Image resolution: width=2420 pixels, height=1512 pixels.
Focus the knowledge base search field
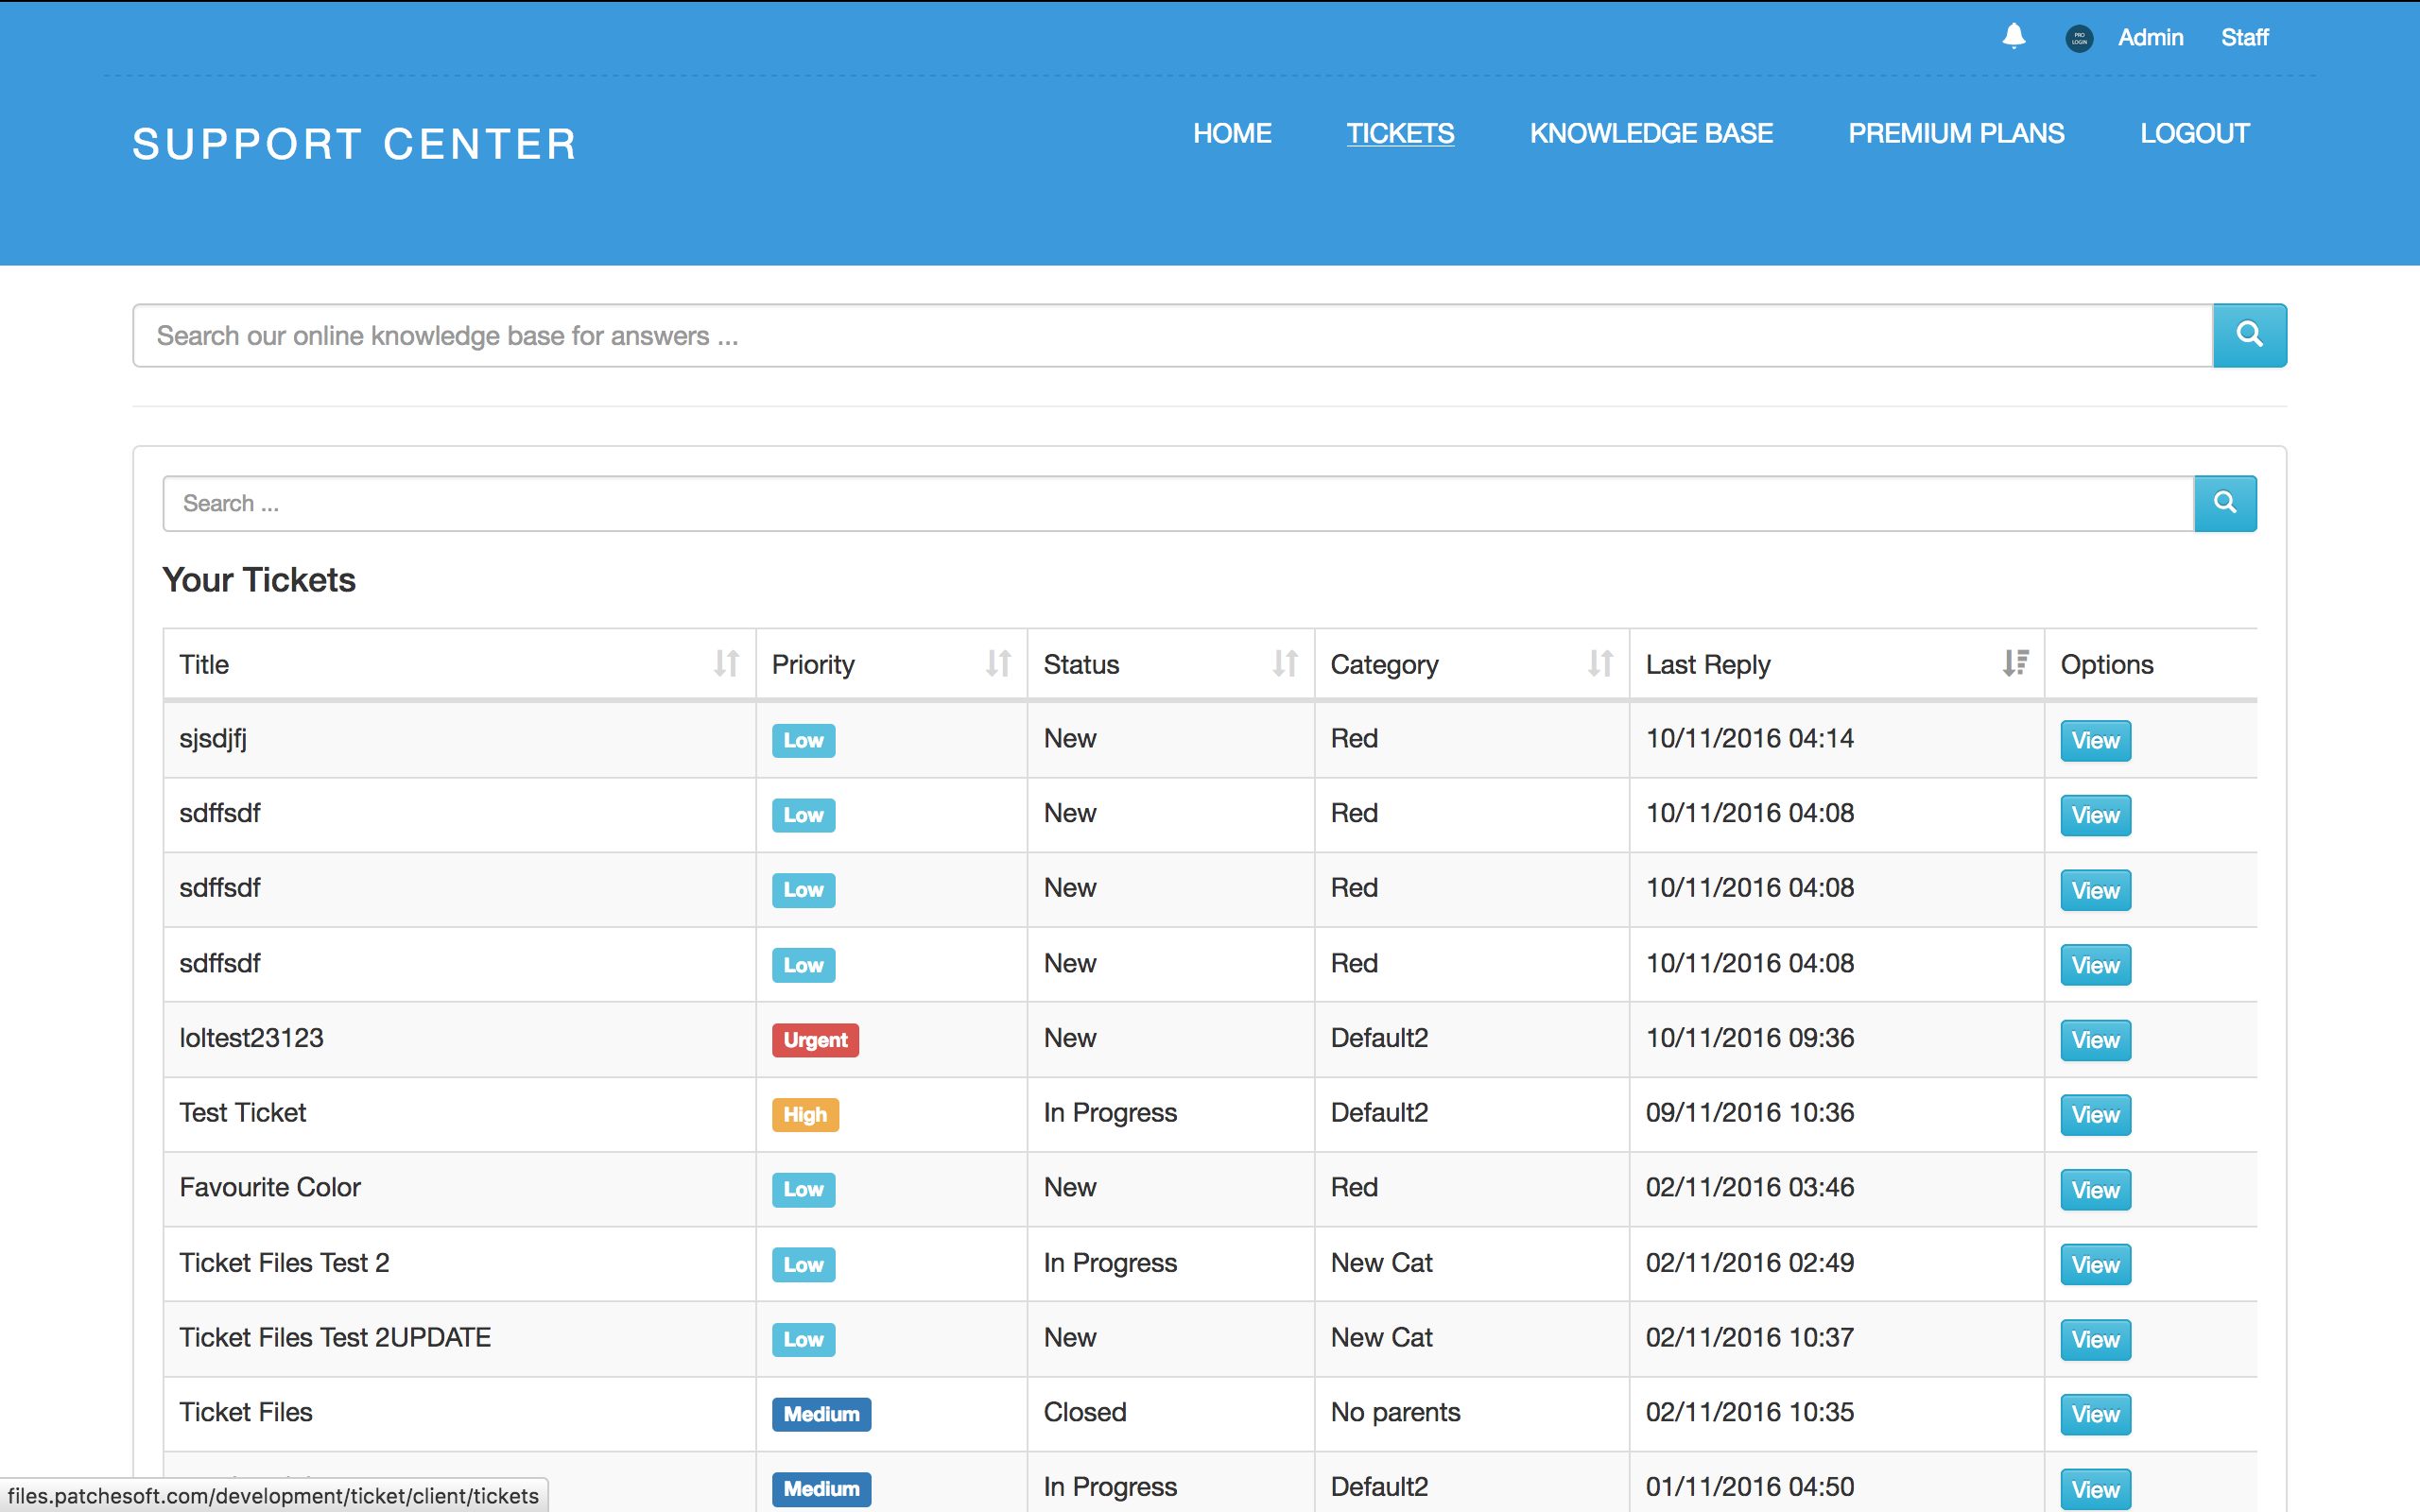pyautogui.click(x=1172, y=336)
